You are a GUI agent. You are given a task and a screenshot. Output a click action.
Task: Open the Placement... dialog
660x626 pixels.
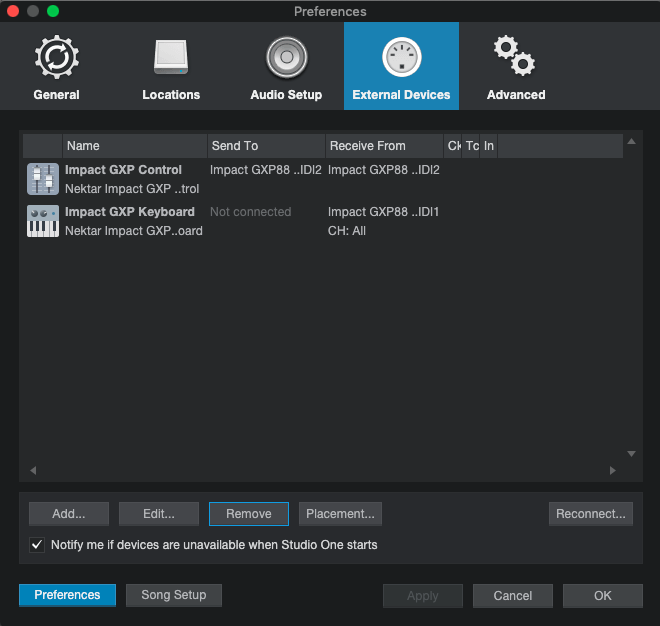pos(340,514)
